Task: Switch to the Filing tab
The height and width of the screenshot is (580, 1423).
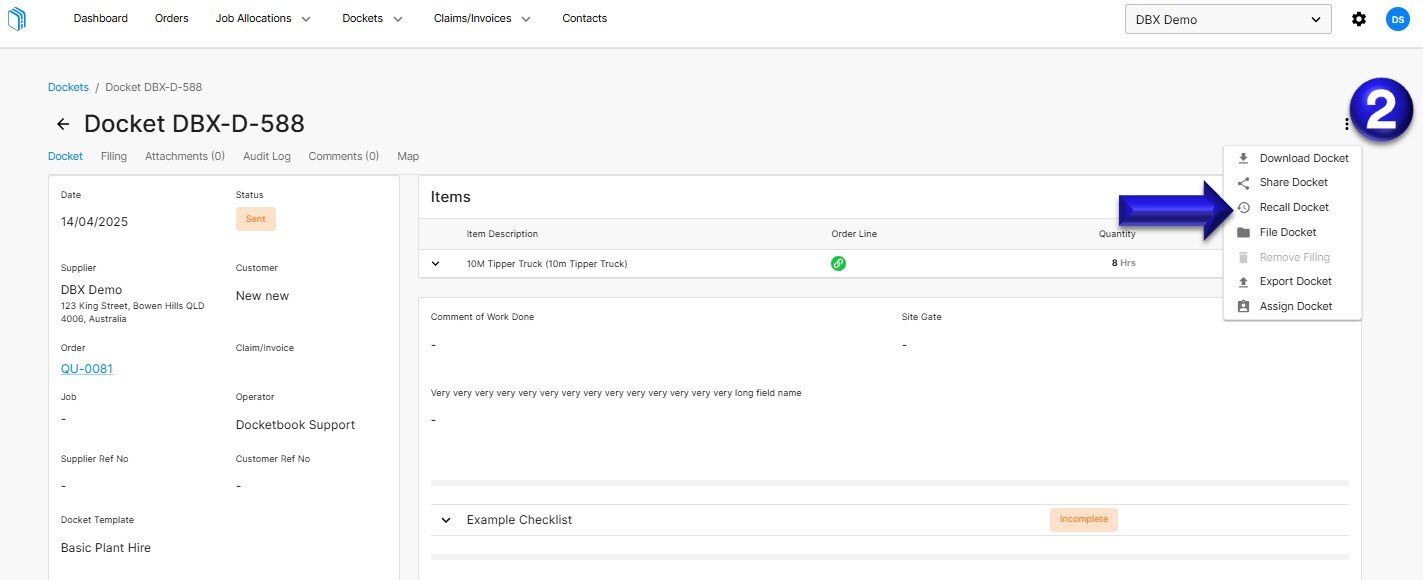Action: point(113,156)
